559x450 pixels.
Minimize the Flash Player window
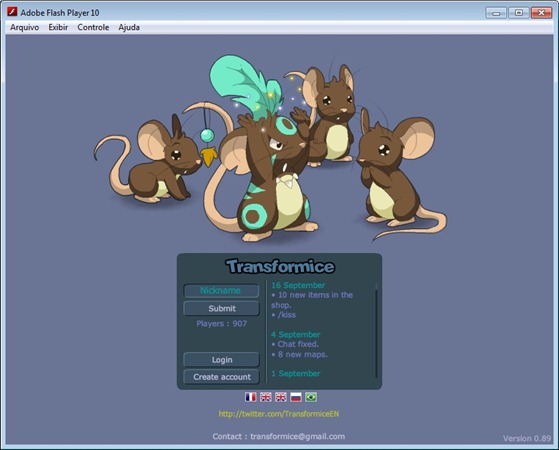pyautogui.click(x=496, y=13)
